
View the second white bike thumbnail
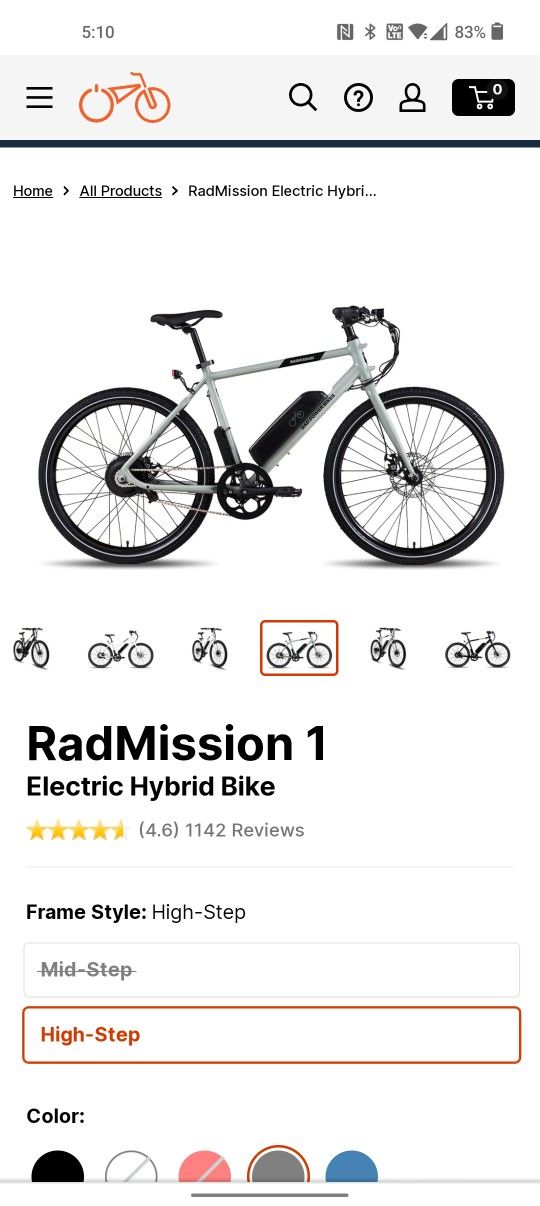tap(120, 648)
